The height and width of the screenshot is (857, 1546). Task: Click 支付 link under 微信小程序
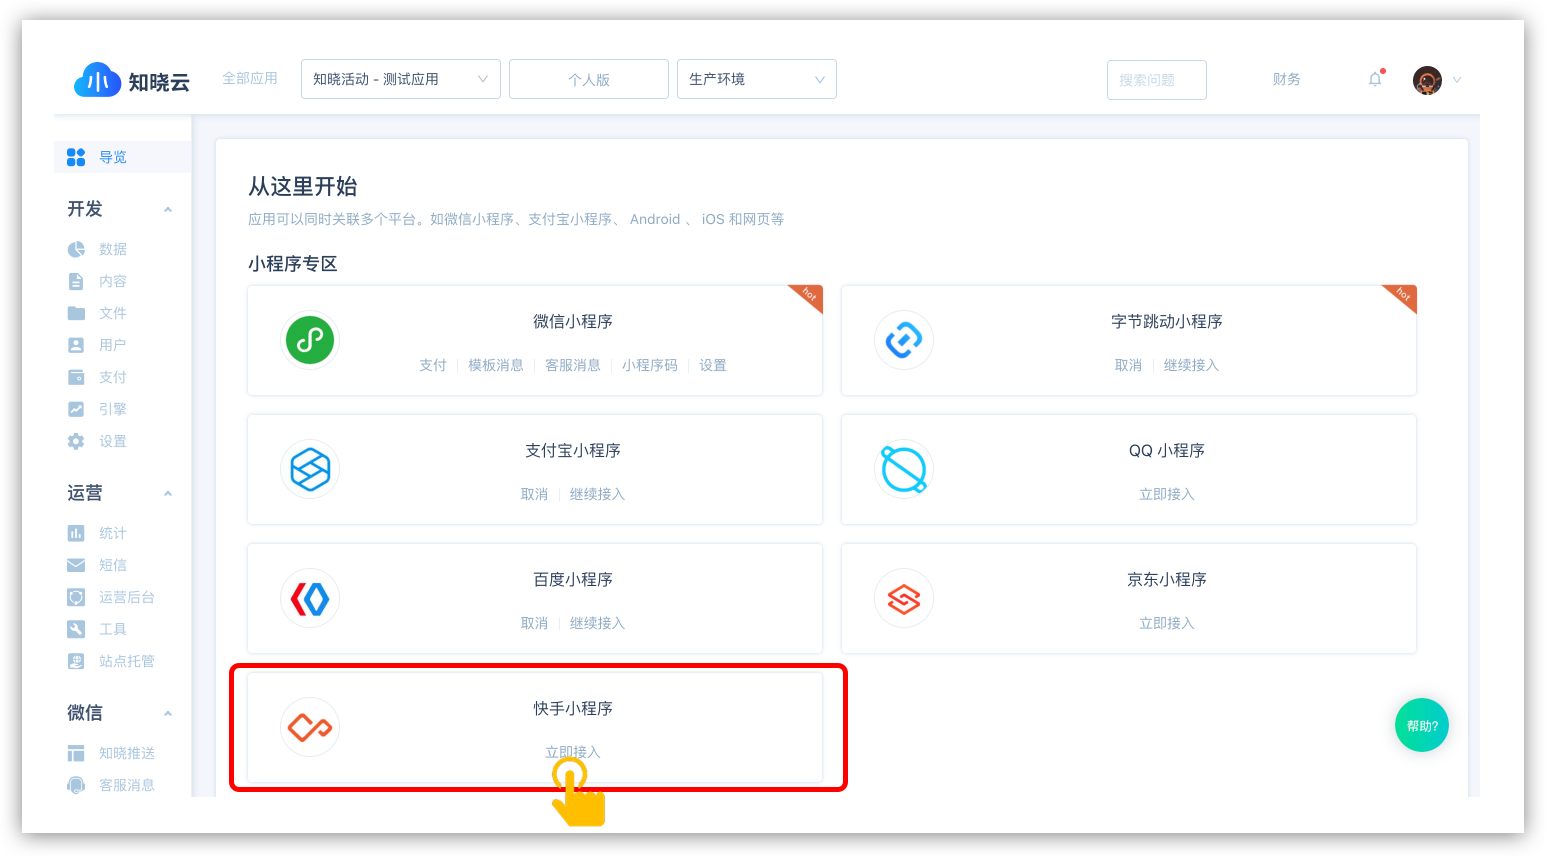[433, 365]
